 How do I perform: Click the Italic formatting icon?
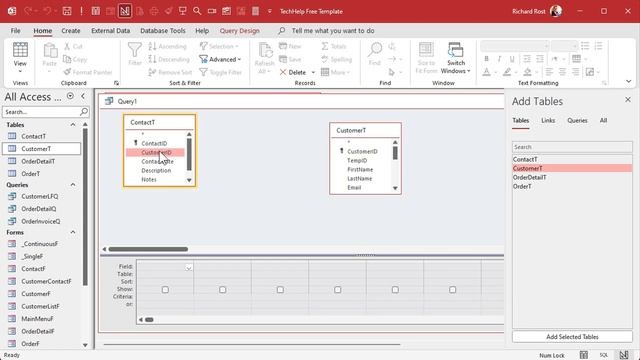point(499,59)
